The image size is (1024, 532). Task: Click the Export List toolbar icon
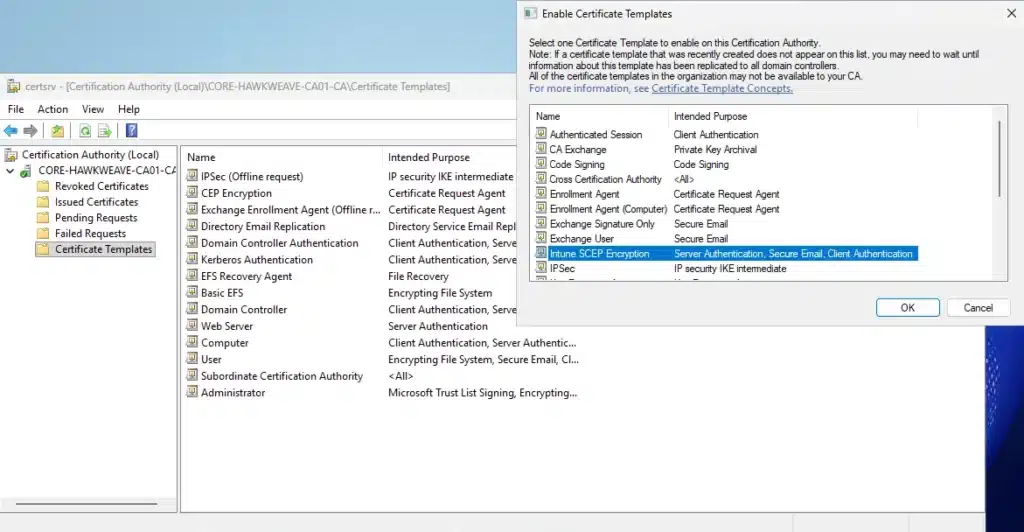coord(104,130)
